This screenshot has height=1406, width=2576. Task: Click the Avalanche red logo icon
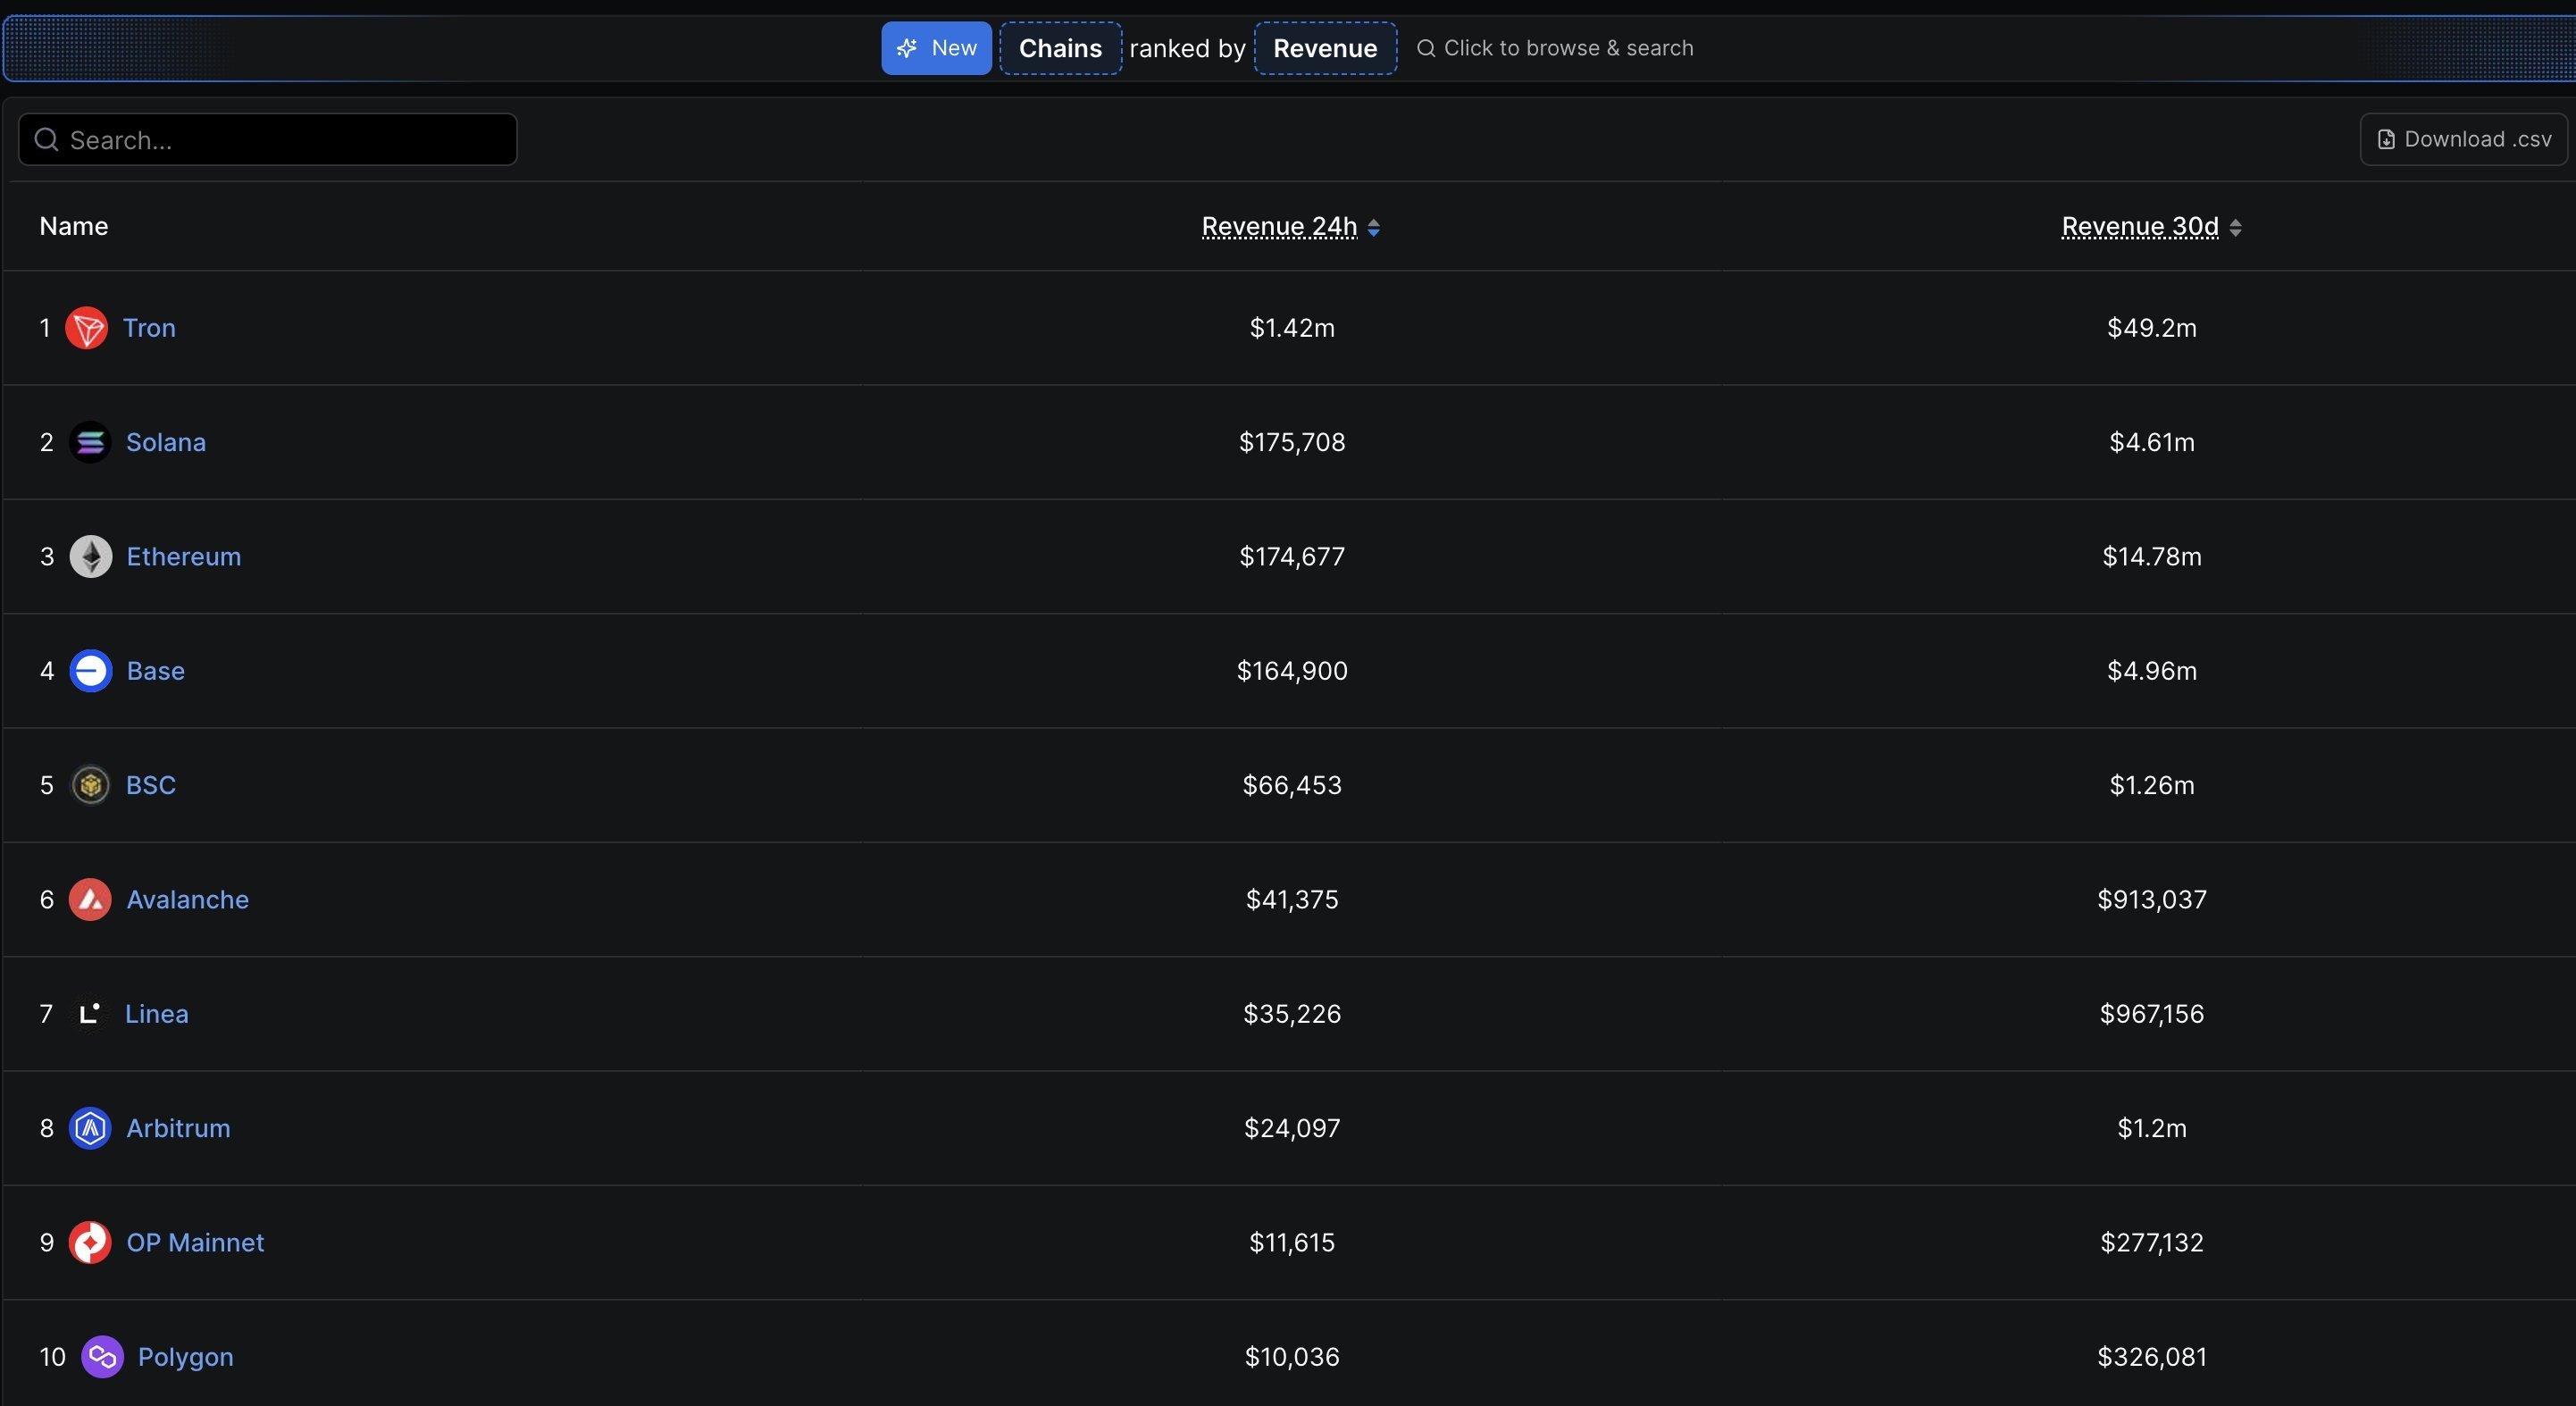(x=90, y=899)
